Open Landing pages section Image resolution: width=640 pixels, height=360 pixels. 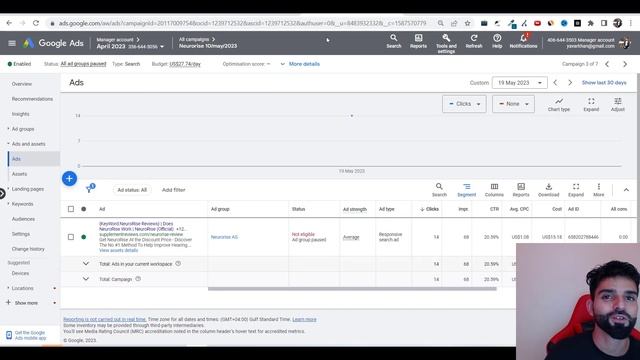coord(27,189)
